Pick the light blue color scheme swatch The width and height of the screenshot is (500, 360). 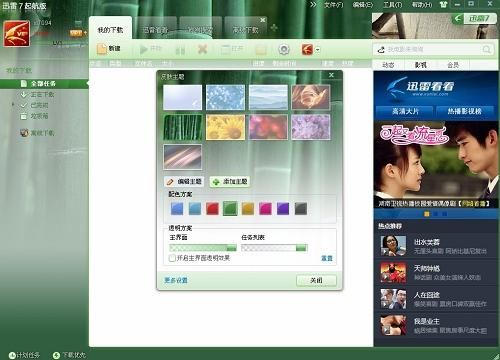tap(195, 209)
